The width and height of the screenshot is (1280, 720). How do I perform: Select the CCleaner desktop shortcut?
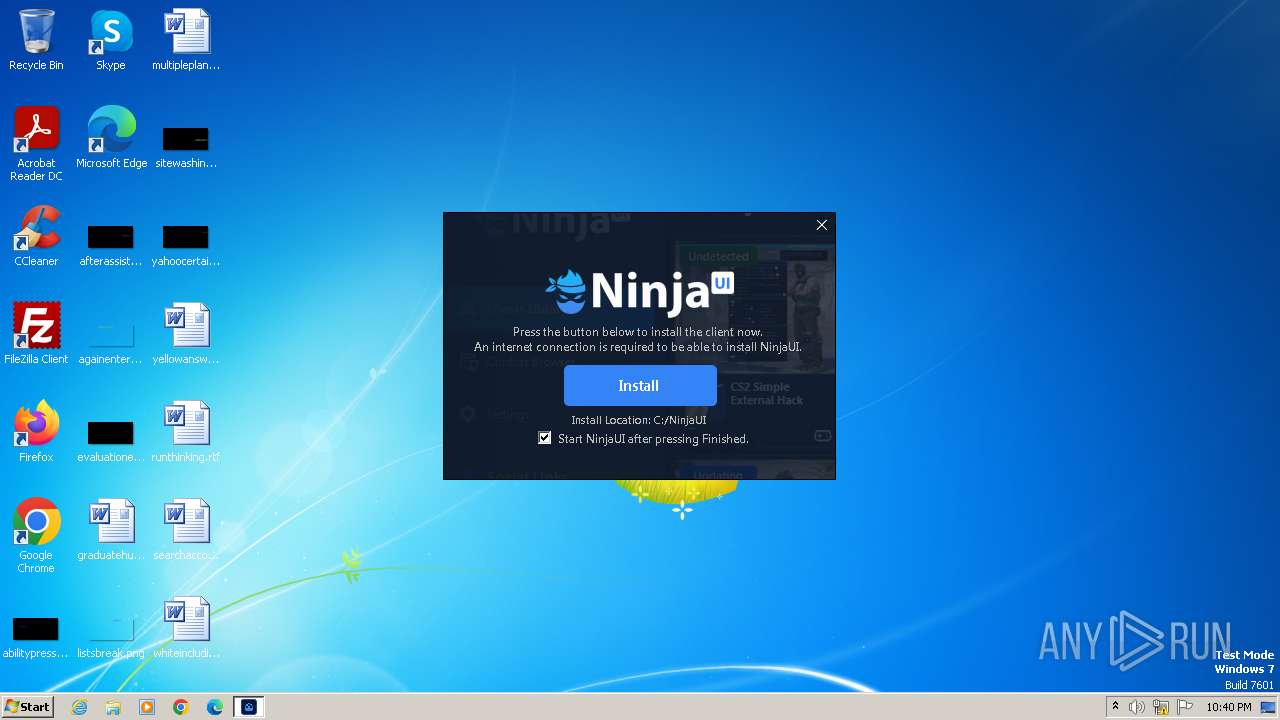pyautogui.click(x=36, y=236)
